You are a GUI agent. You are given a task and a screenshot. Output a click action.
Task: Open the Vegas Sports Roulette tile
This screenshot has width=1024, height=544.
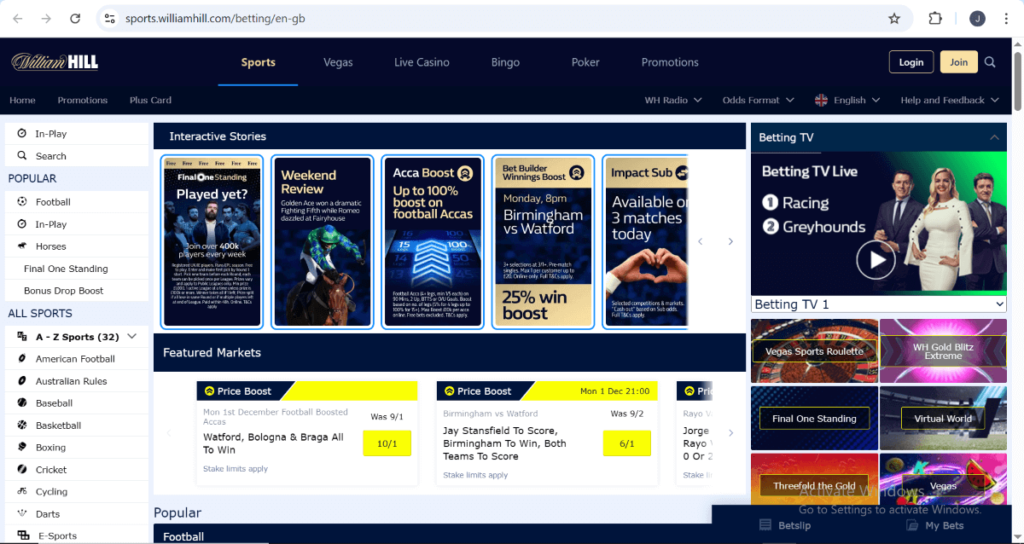(x=814, y=351)
